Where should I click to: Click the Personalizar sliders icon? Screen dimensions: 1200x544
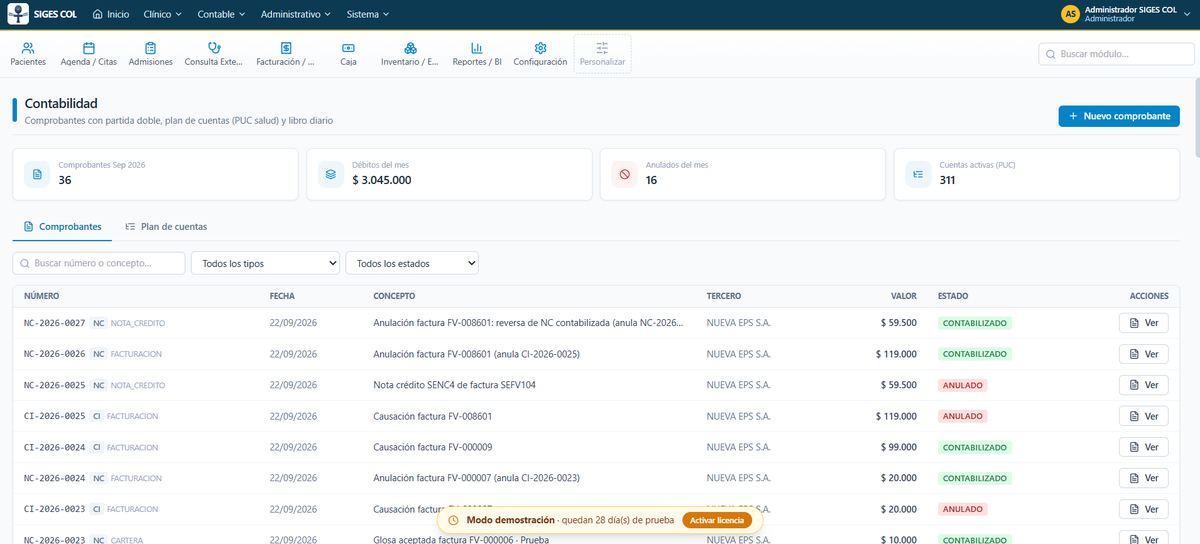tap(602, 48)
